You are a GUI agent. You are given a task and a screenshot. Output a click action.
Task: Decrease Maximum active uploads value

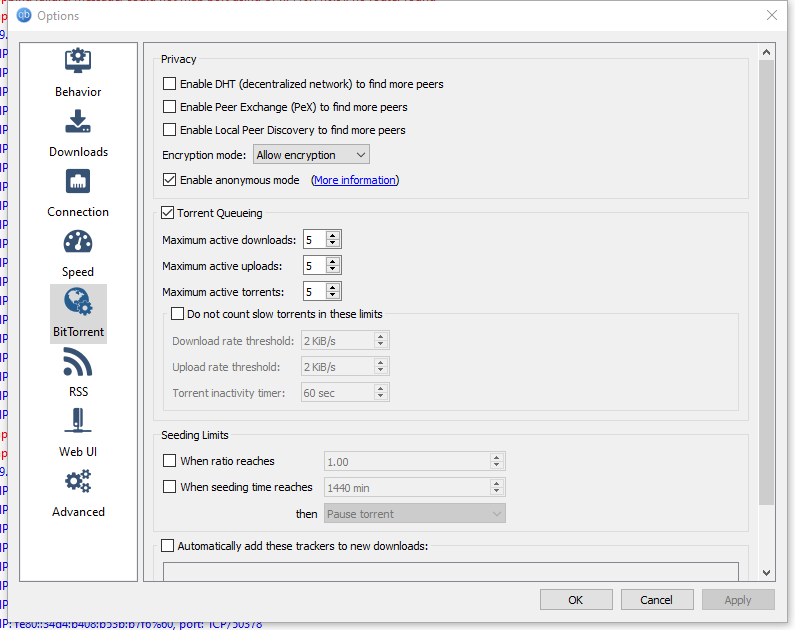(x=333, y=269)
